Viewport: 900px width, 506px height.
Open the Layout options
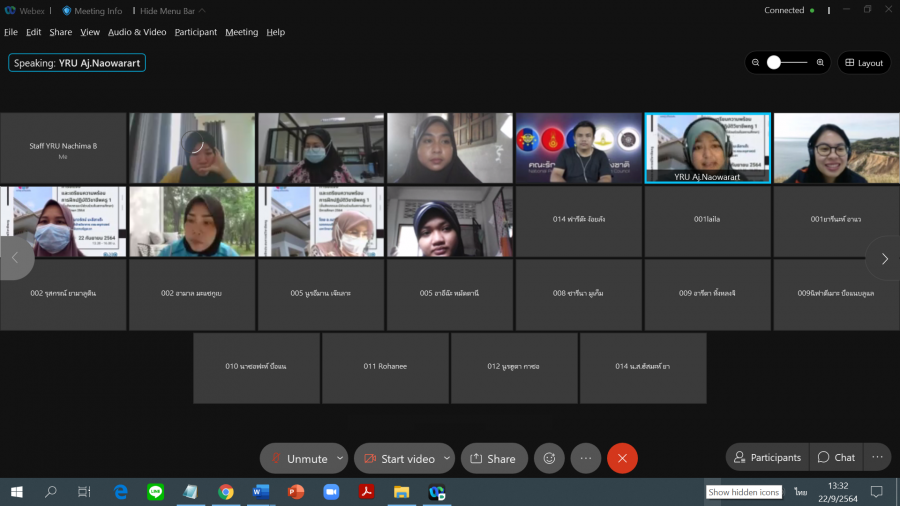coord(864,62)
